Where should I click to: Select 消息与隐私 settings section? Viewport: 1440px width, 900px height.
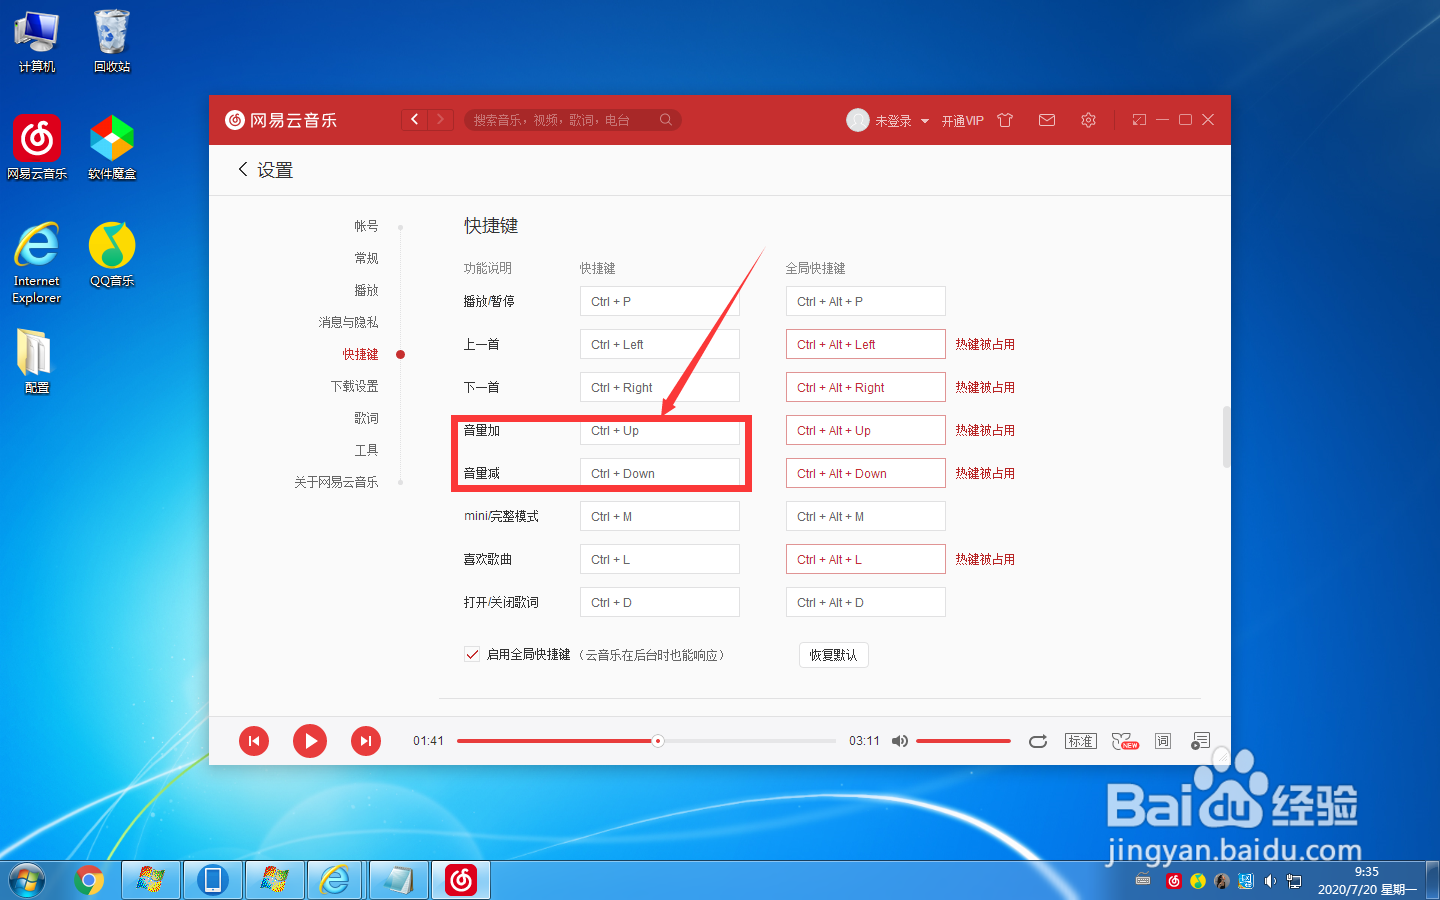[348, 322]
